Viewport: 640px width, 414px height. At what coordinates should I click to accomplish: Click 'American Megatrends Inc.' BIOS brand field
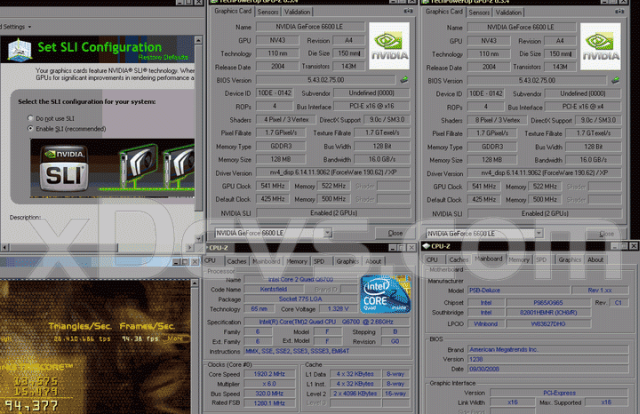point(548,349)
